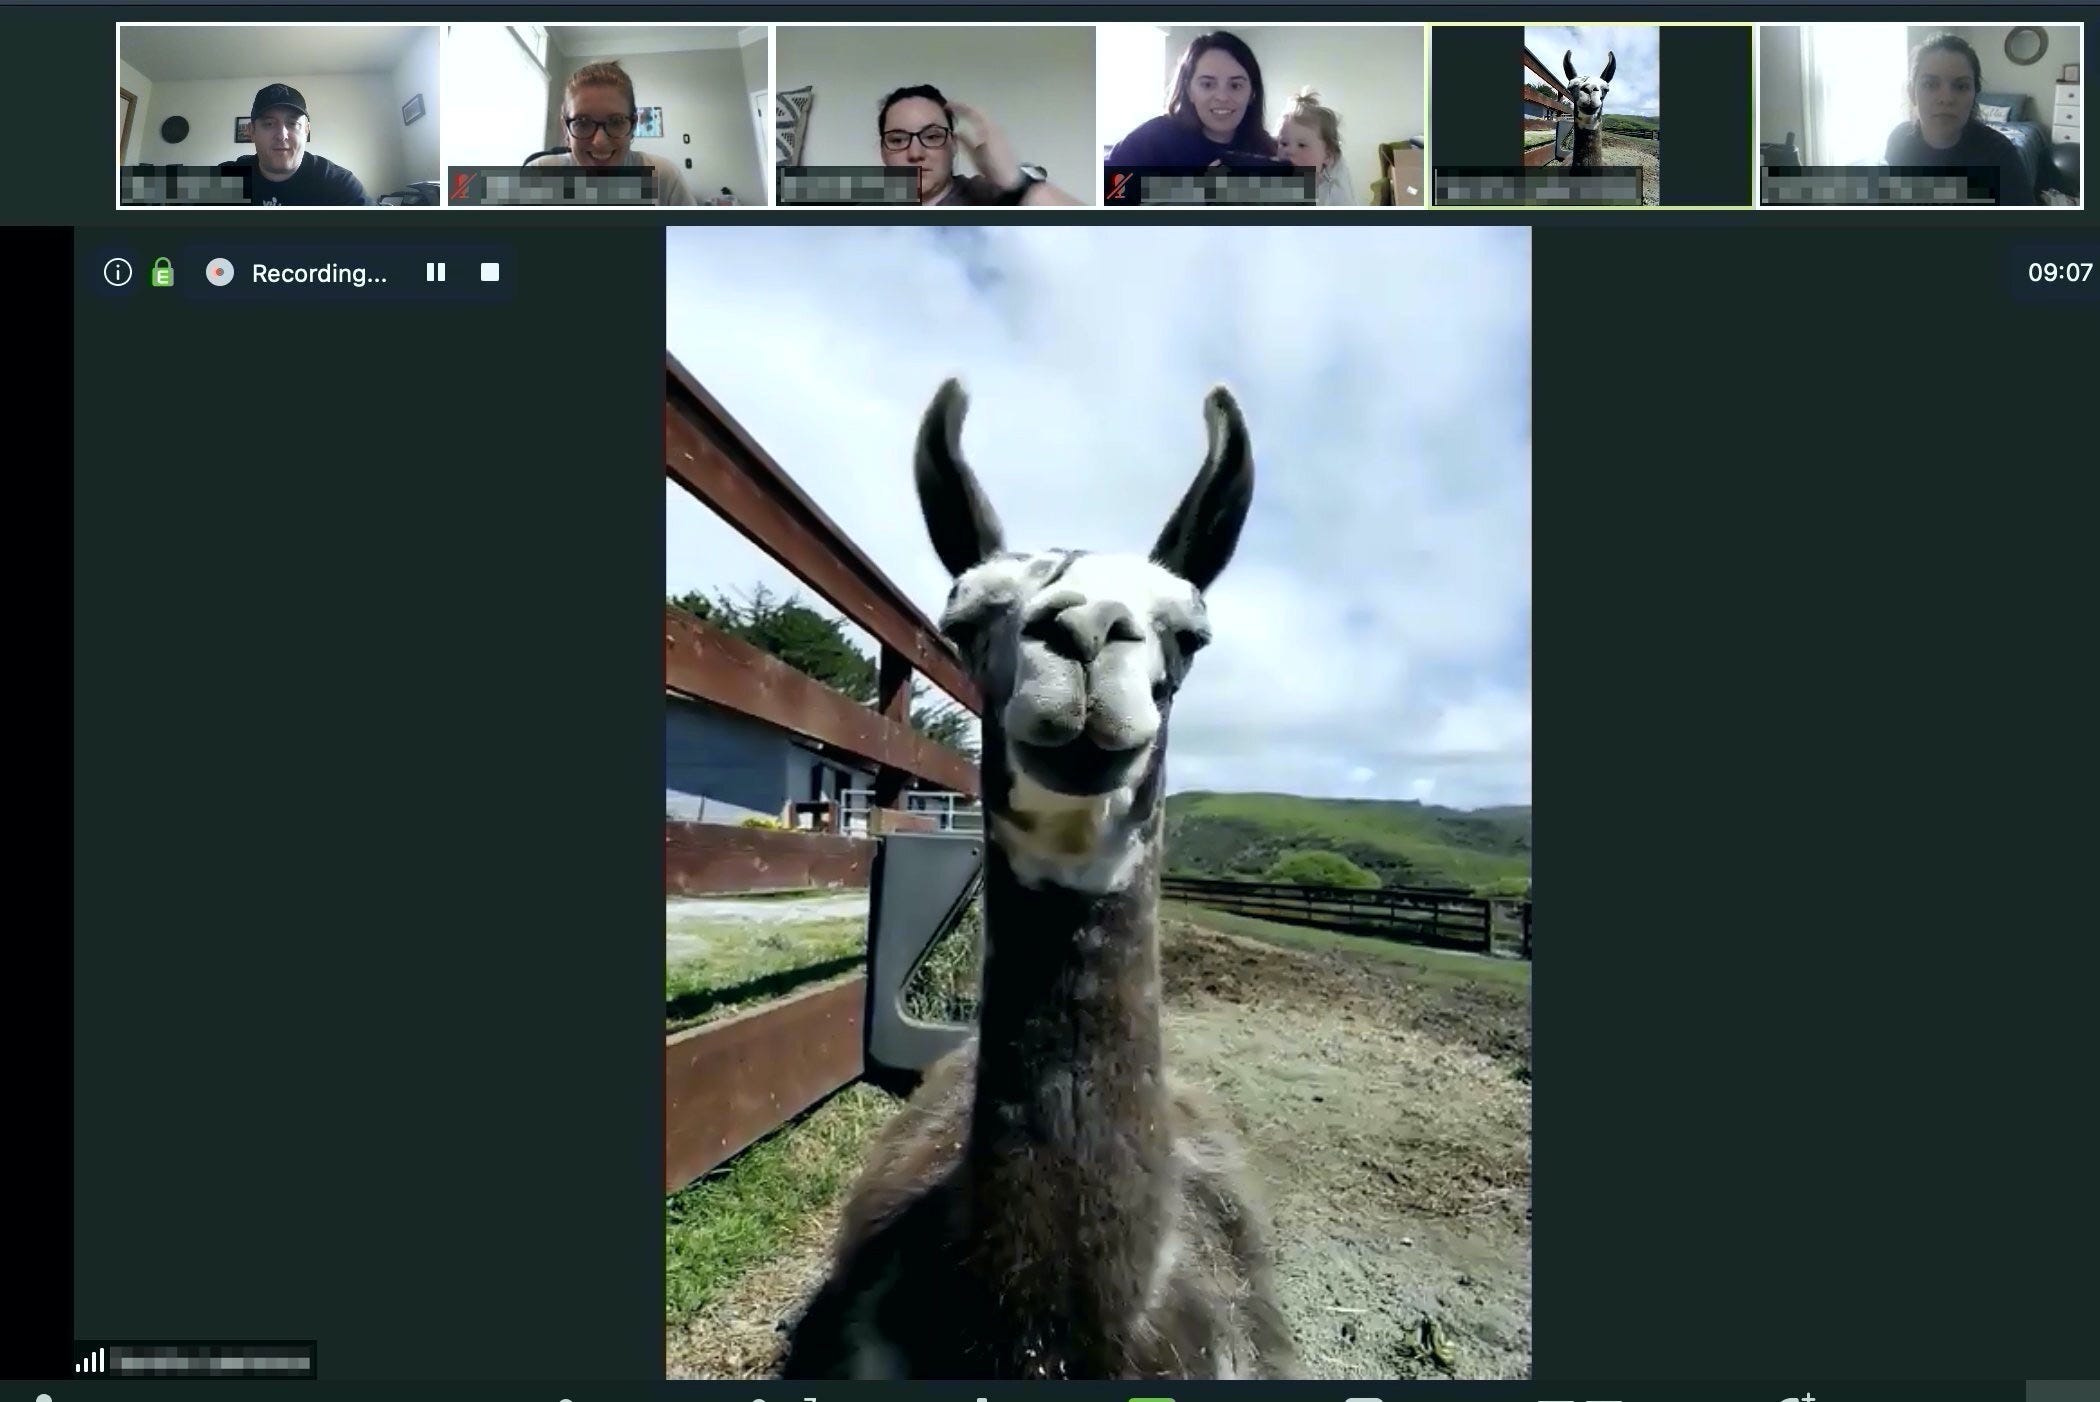Click muted mic icon on glasses woman's thumbnail
Screen dimensions: 2100x1402
(x=462, y=187)
